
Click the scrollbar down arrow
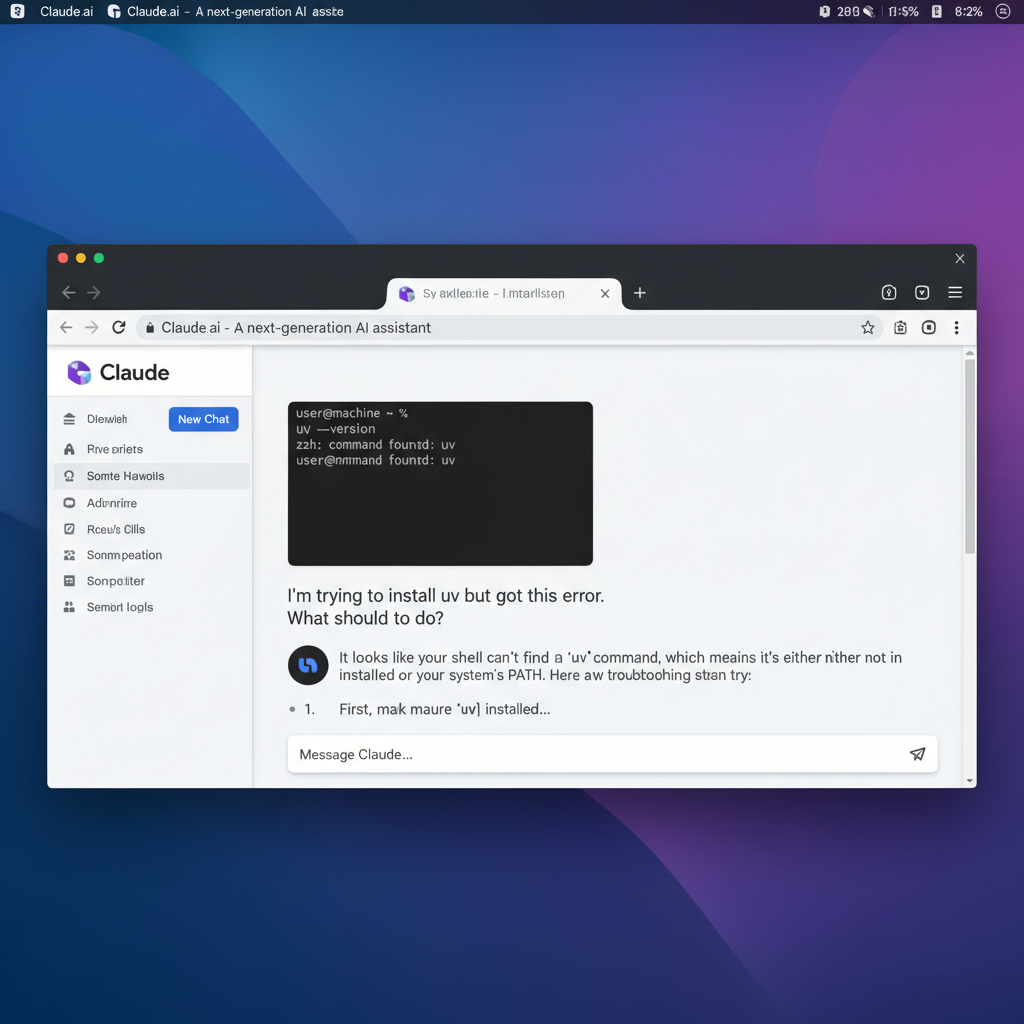(970, 780)
